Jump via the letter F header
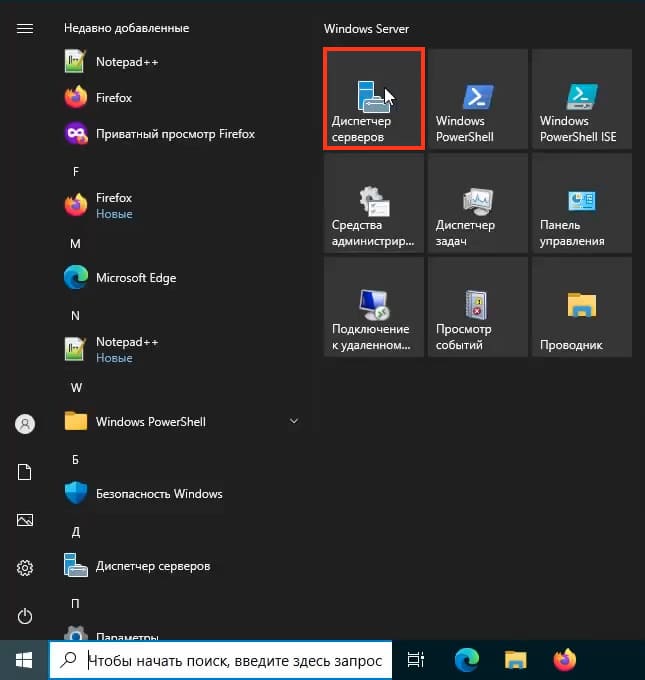 [76, 172]
